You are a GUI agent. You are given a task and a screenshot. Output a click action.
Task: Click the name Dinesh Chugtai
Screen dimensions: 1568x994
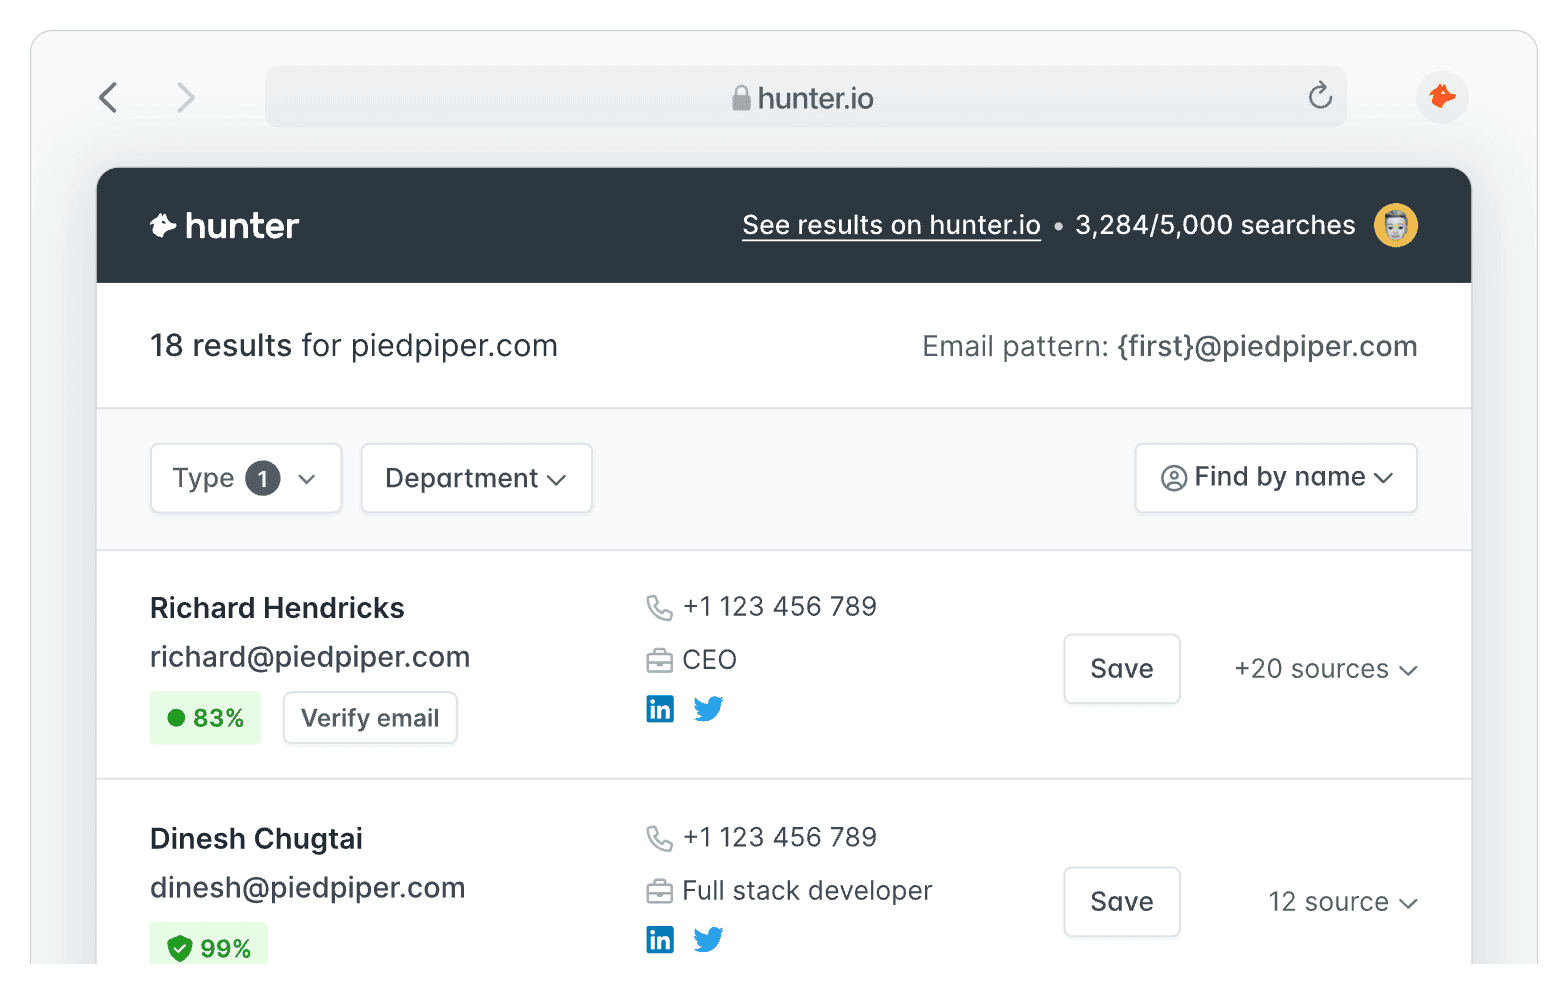(256, 839)
